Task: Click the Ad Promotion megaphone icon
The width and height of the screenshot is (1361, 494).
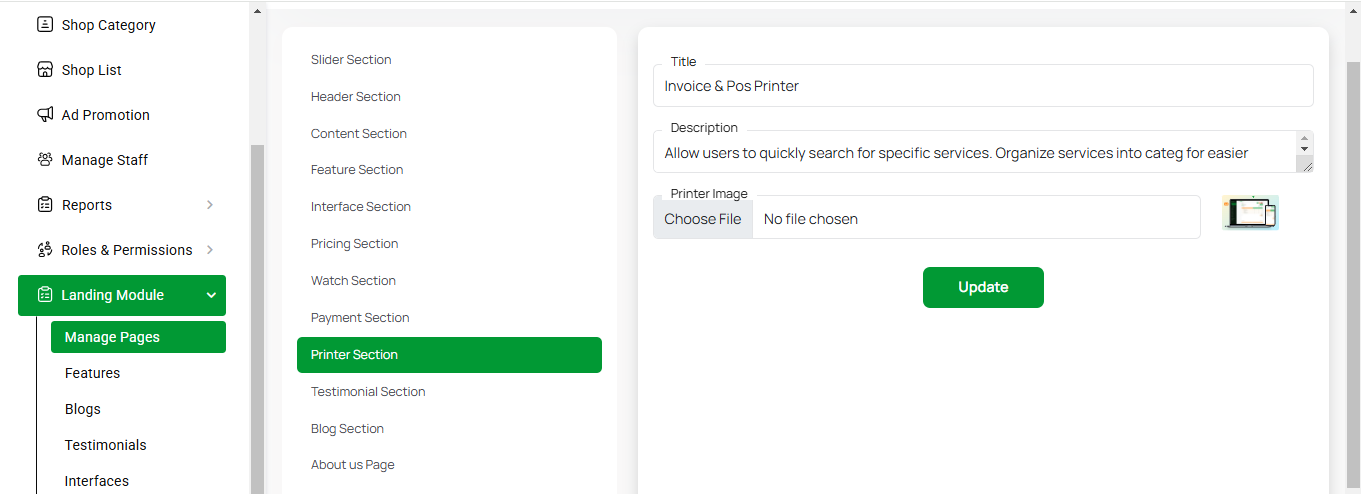Action: [x=45, y=115]
